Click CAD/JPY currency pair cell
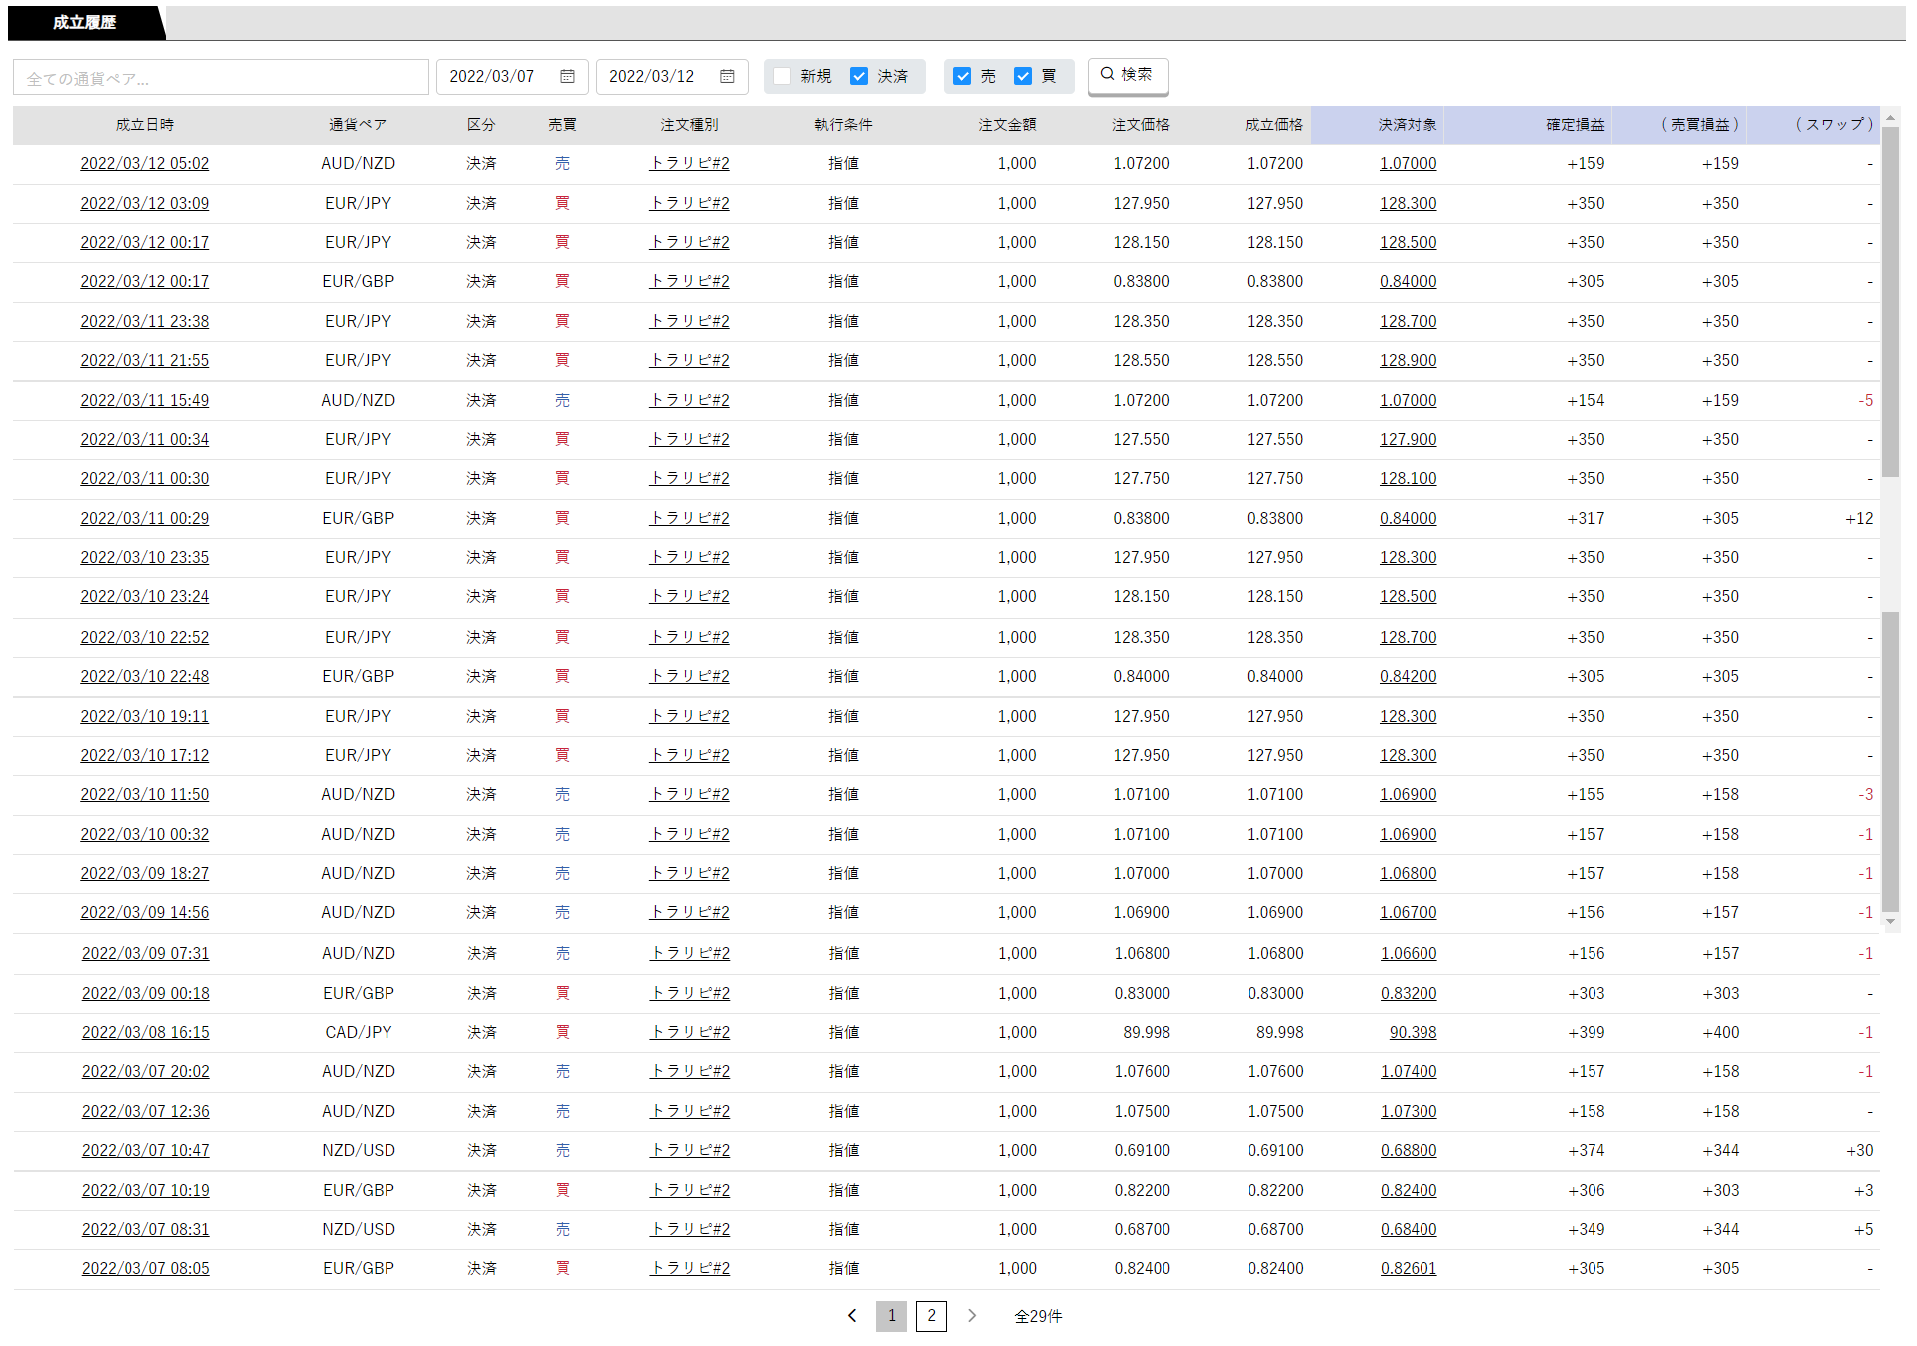 [x=358, y=1033]
